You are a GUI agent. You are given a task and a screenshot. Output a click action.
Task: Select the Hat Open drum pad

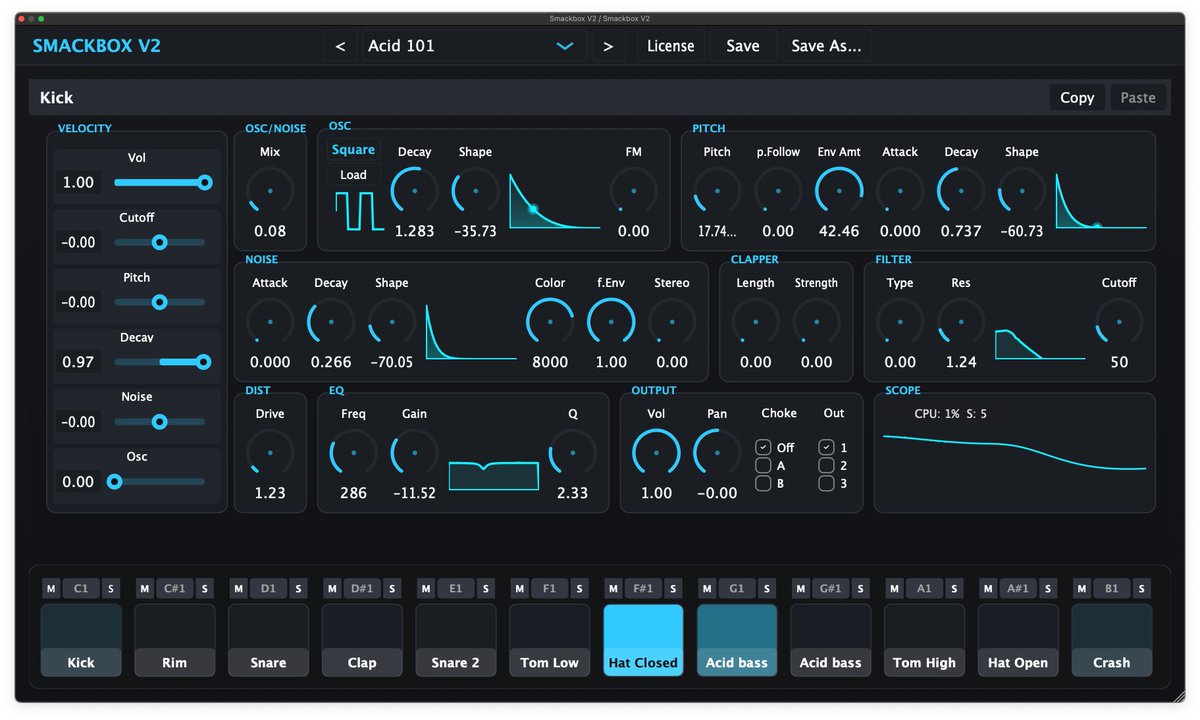coord(1018,640)
